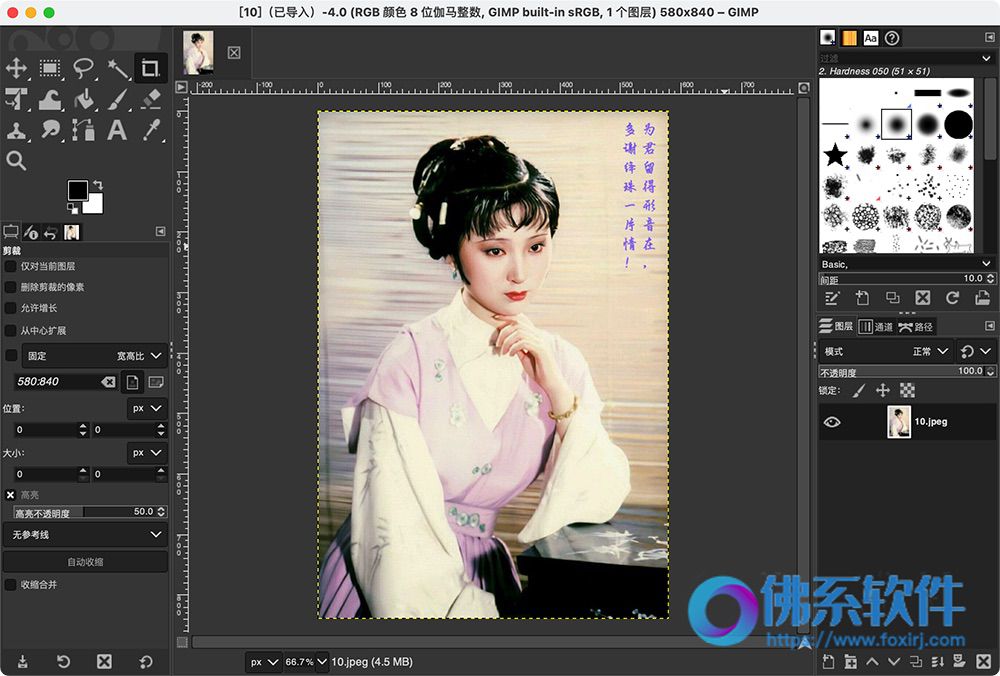Image resolution: width=1000 pixels, height=676 pixels.
Task: Toggle the 固定 aspect ratio checkbox
Action: tap(11, 355)
